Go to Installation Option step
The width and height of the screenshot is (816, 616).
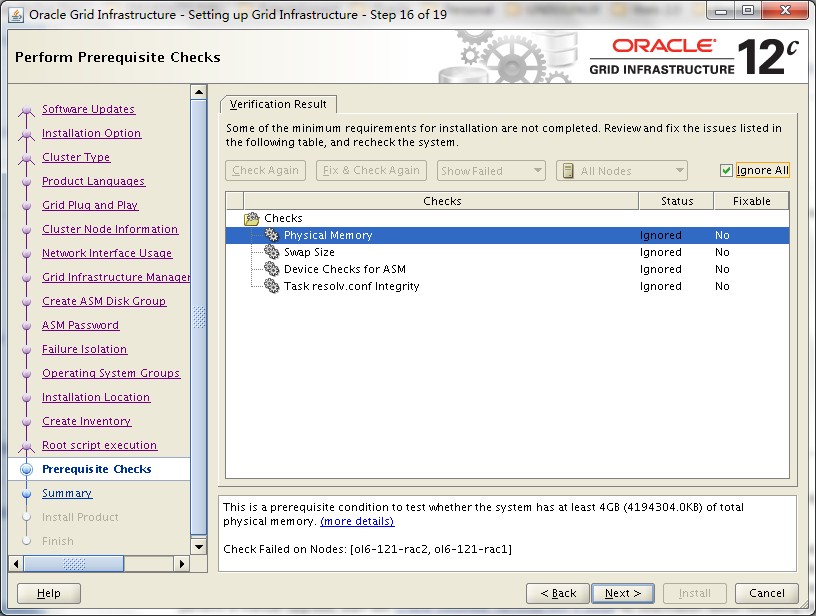click(92, 133)
